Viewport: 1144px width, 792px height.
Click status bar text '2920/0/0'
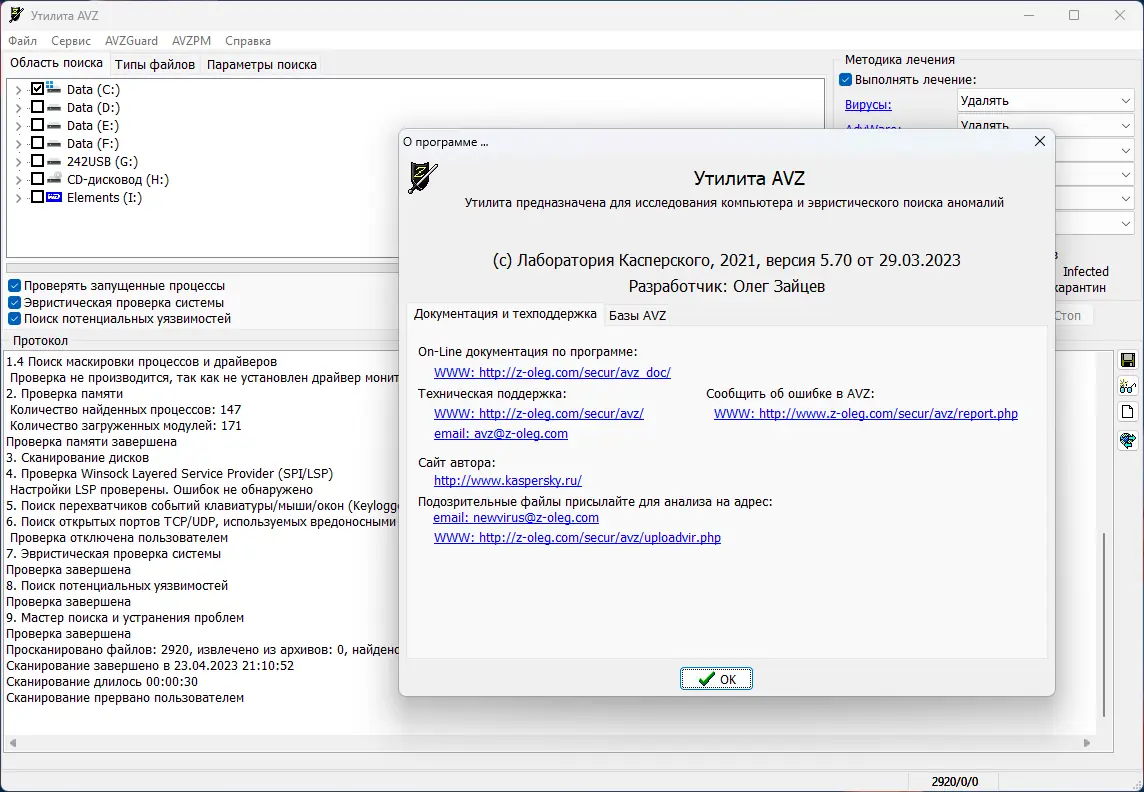pyautogui.click(x=954, y=782)
